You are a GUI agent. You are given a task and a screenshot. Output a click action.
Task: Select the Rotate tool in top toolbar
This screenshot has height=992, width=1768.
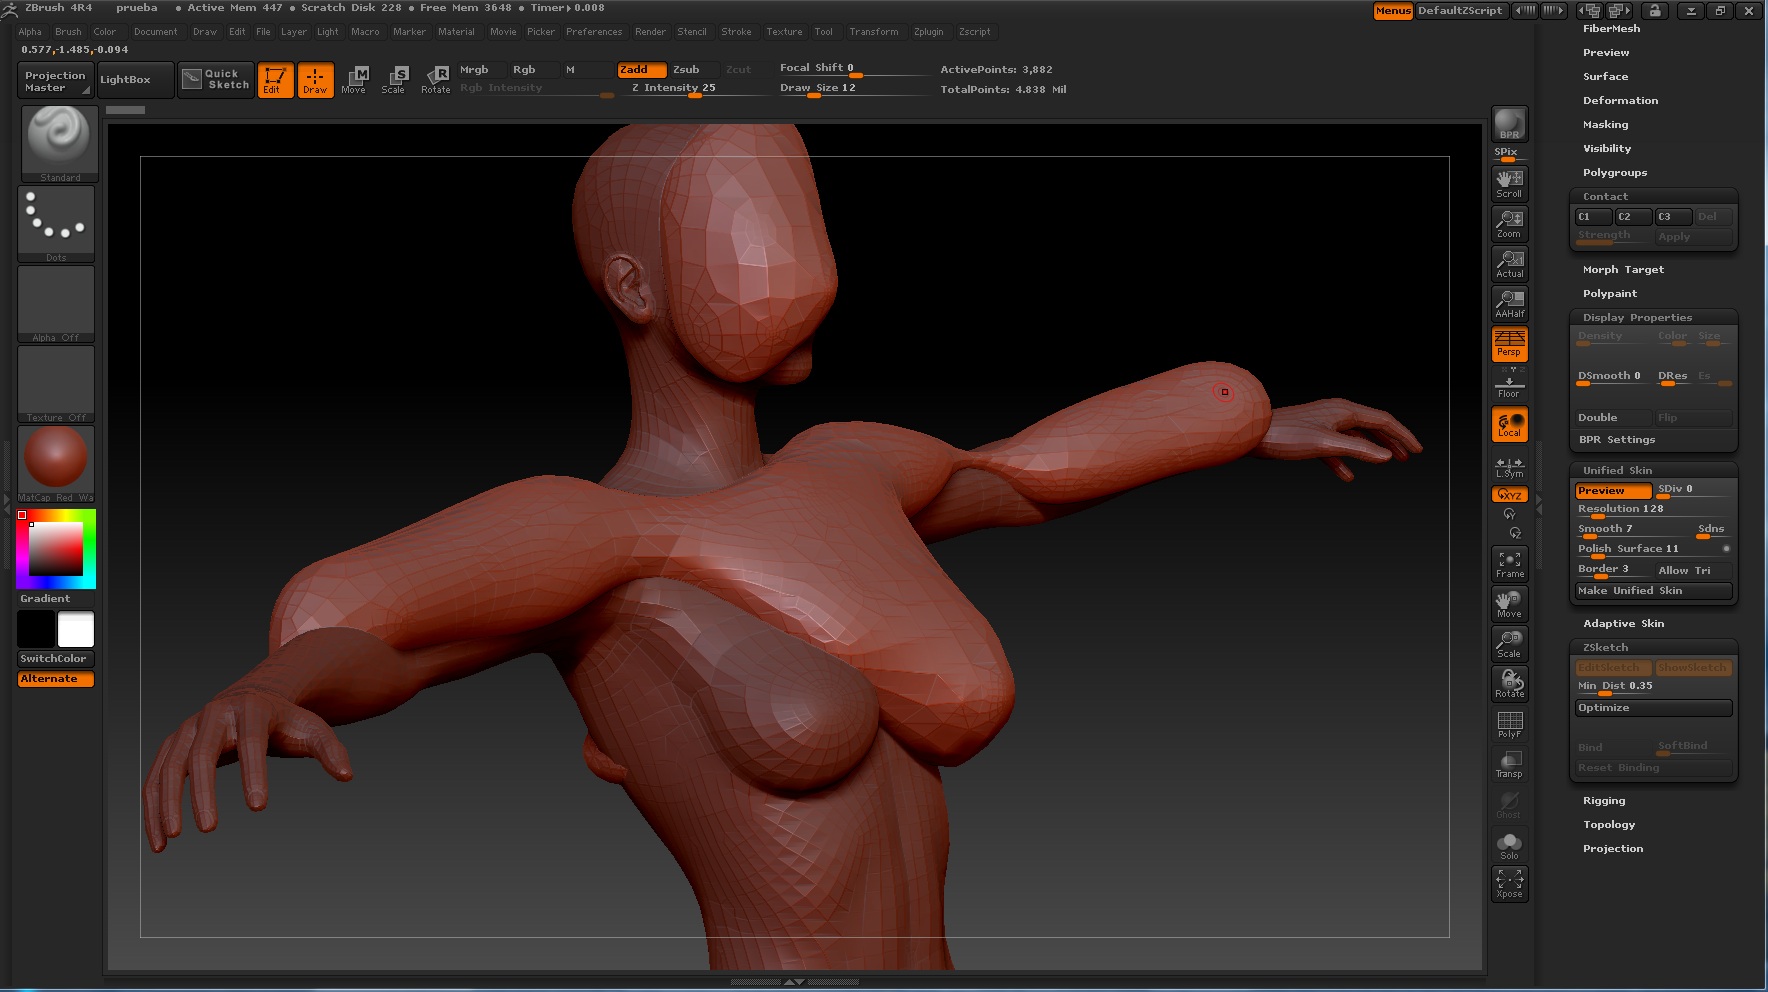click(436, 79)
